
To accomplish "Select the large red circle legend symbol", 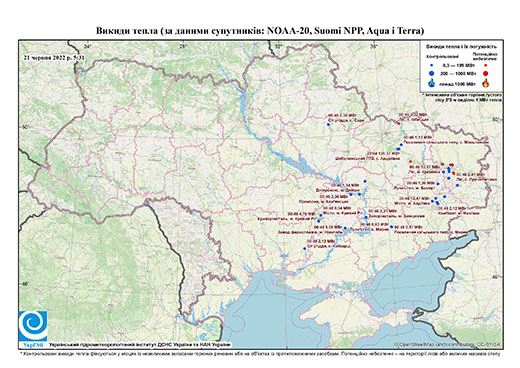I will coord(486,73).
